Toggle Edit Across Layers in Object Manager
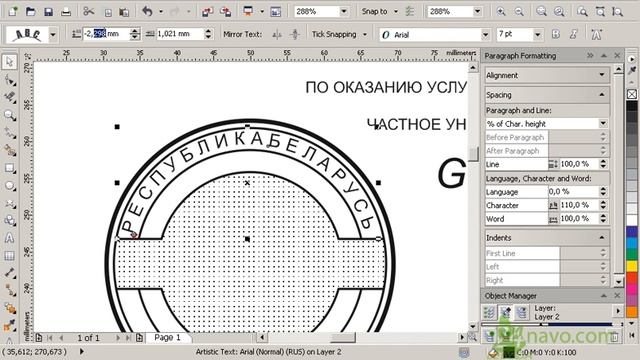 click(x=506, y=312)
